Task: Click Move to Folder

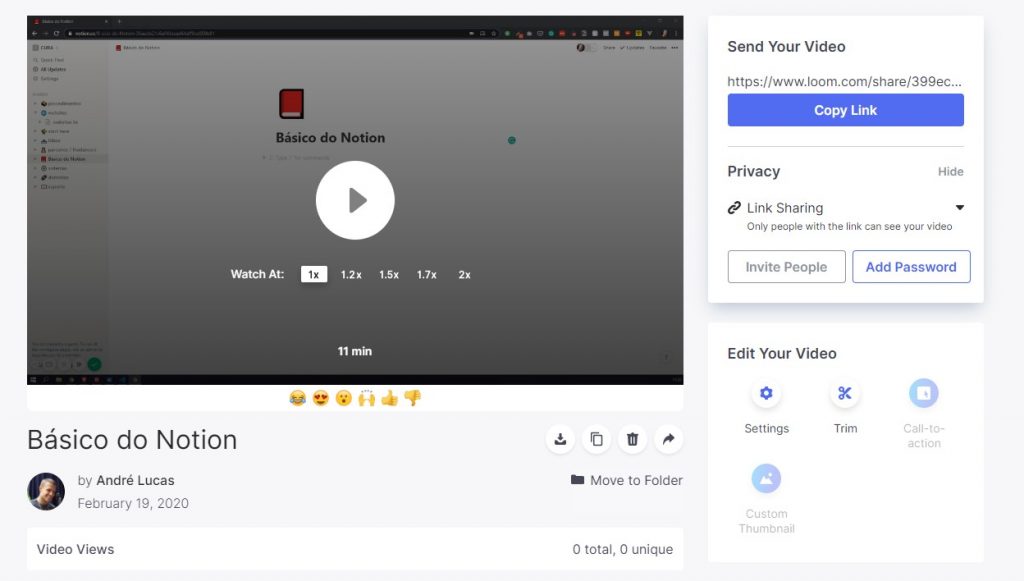Action: click(626, 480)
